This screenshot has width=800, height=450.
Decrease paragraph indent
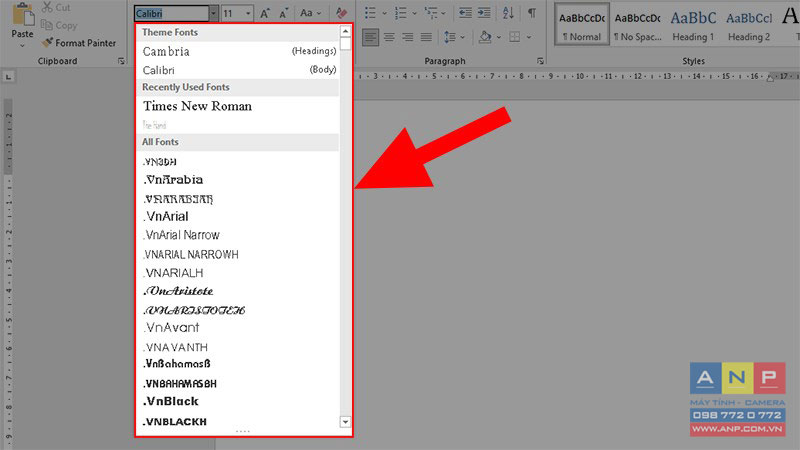[x=465, y=13]
